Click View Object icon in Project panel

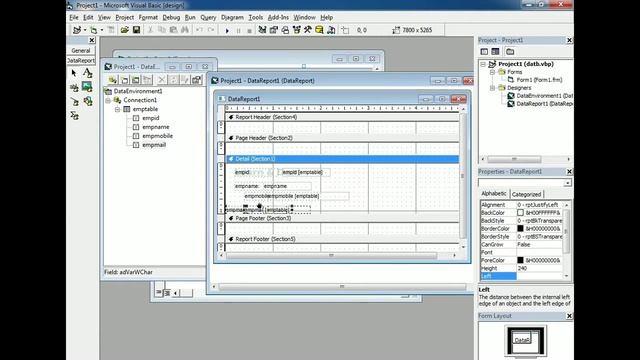(x=495, y=51)
